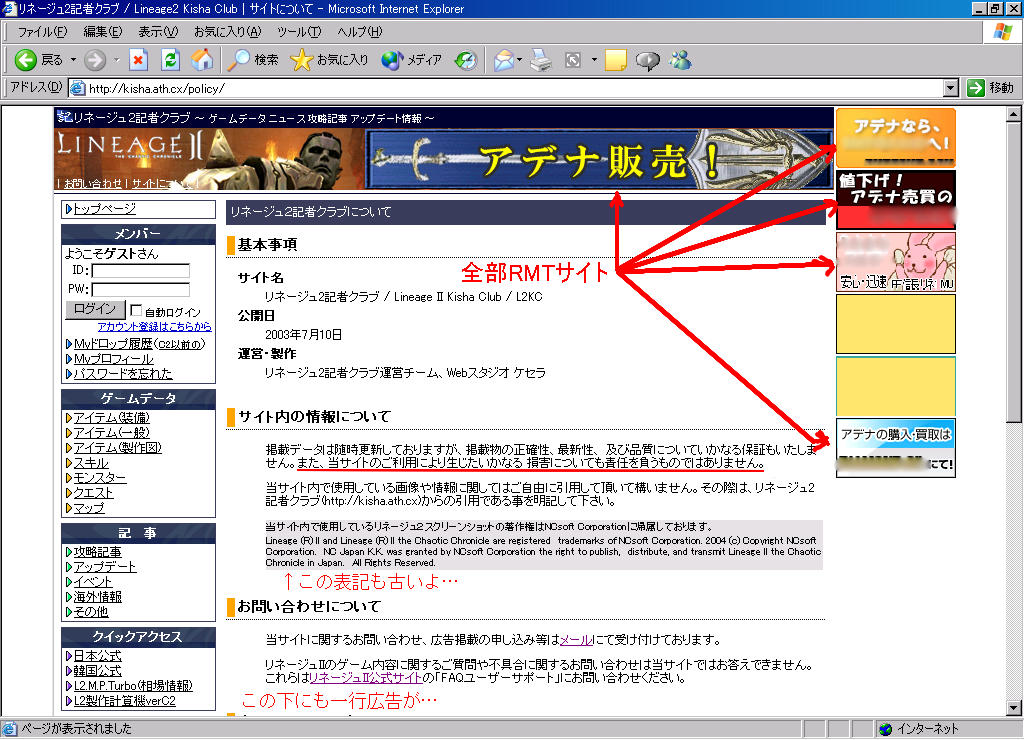The width and height of the screenshot is (1024, 740).
Task: Open the 日本公式 link
Action: pyautogui.click(x=97, y=656)
